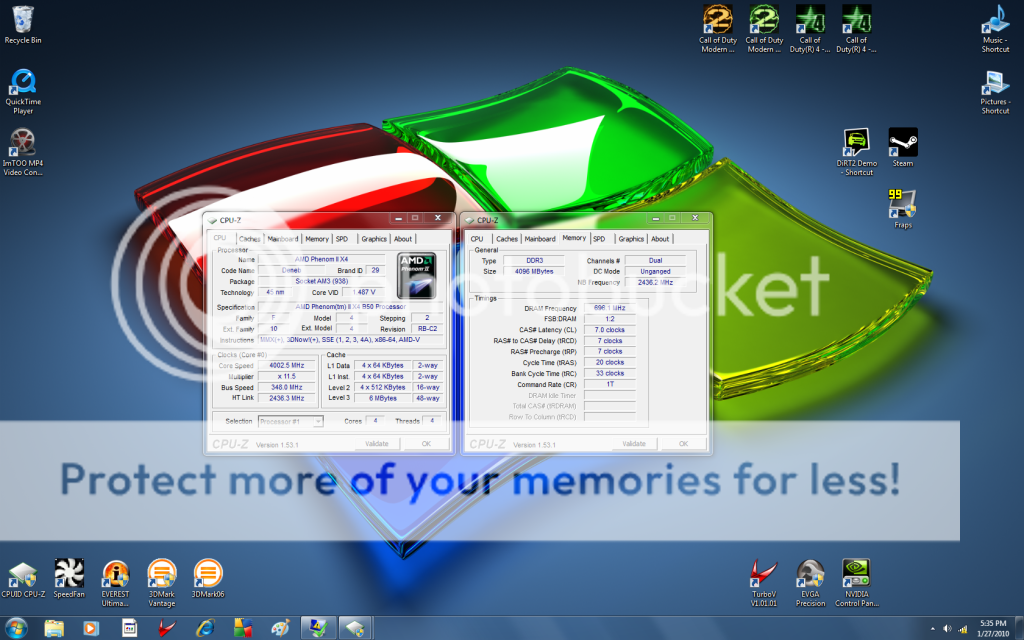
Task: Launch the 3DMark06 desktop shortcut
Action: pos(208,579)
